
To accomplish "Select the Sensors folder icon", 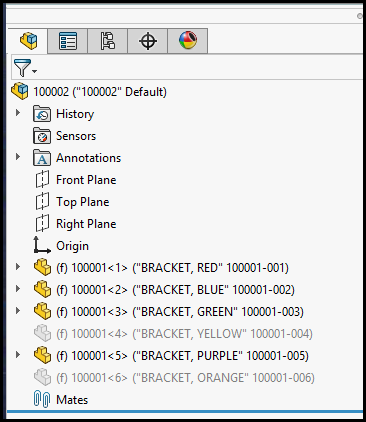I will [x=42, y=136].
